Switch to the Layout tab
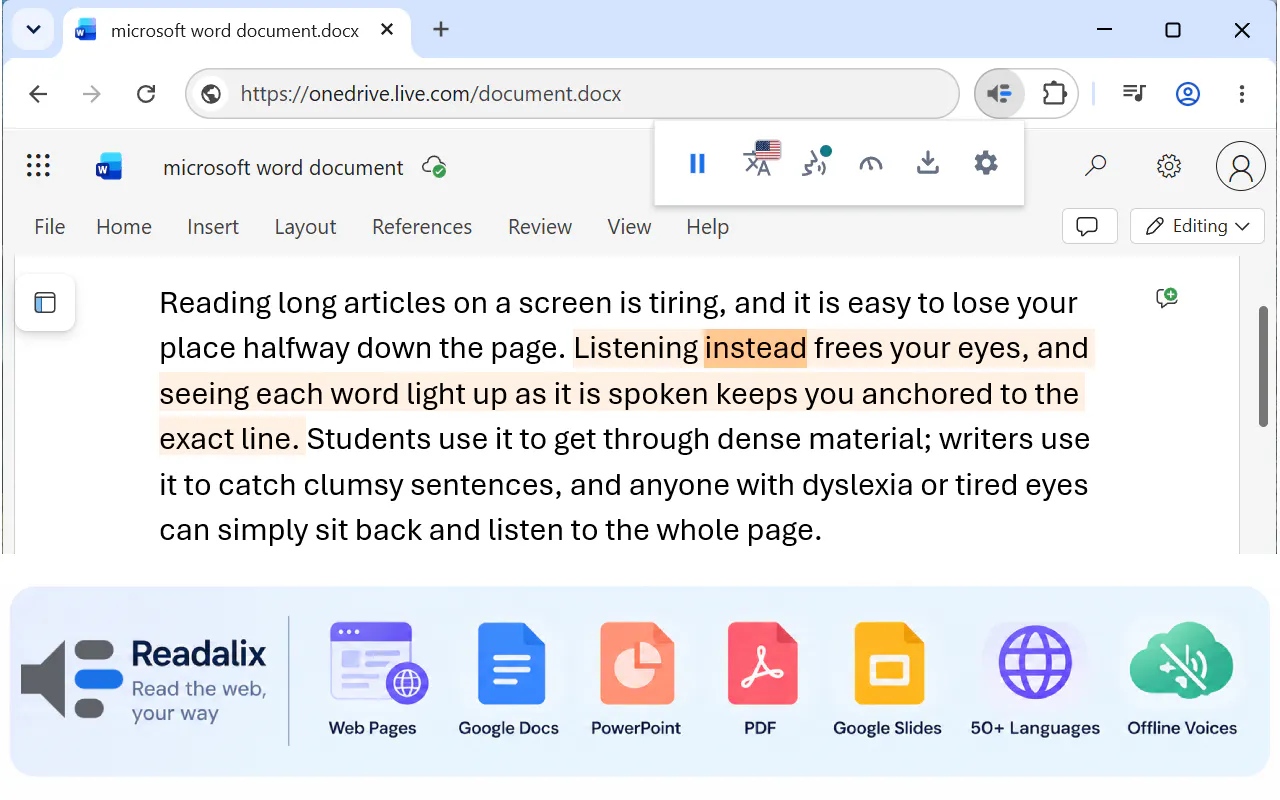Image resolution: width=1280 pixels, height=800 pixels. click(x=305, y=227)
